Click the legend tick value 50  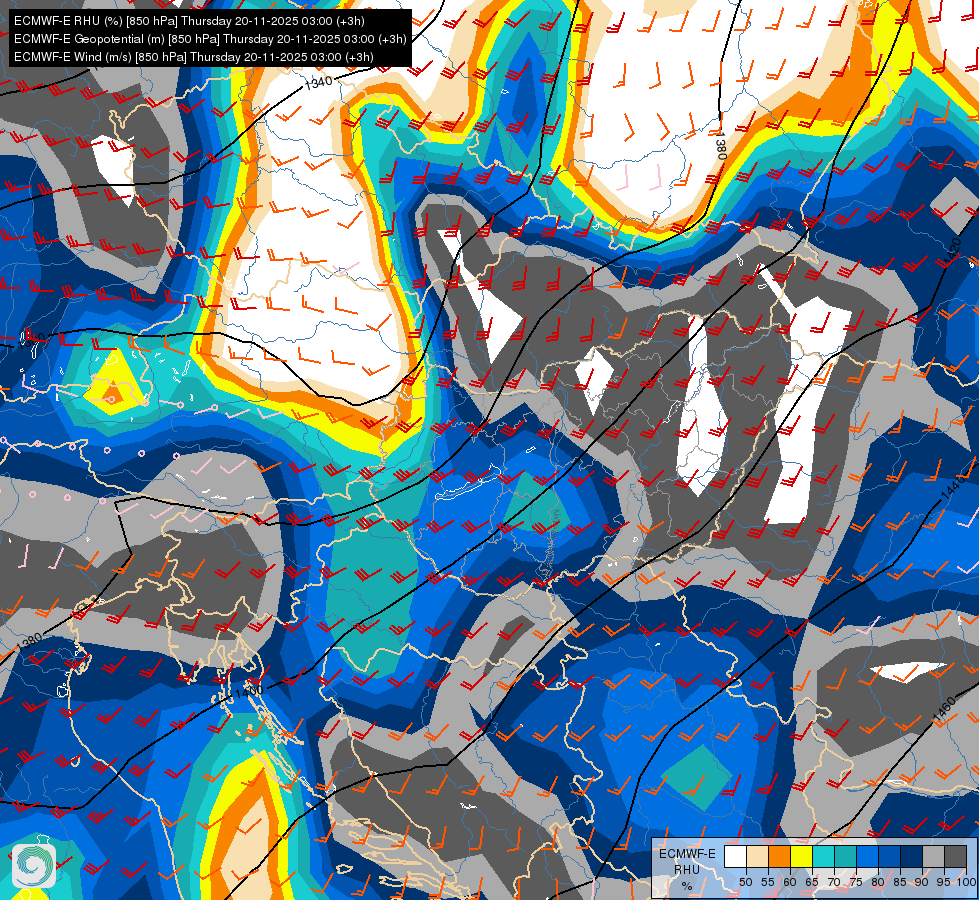point(746,883)
